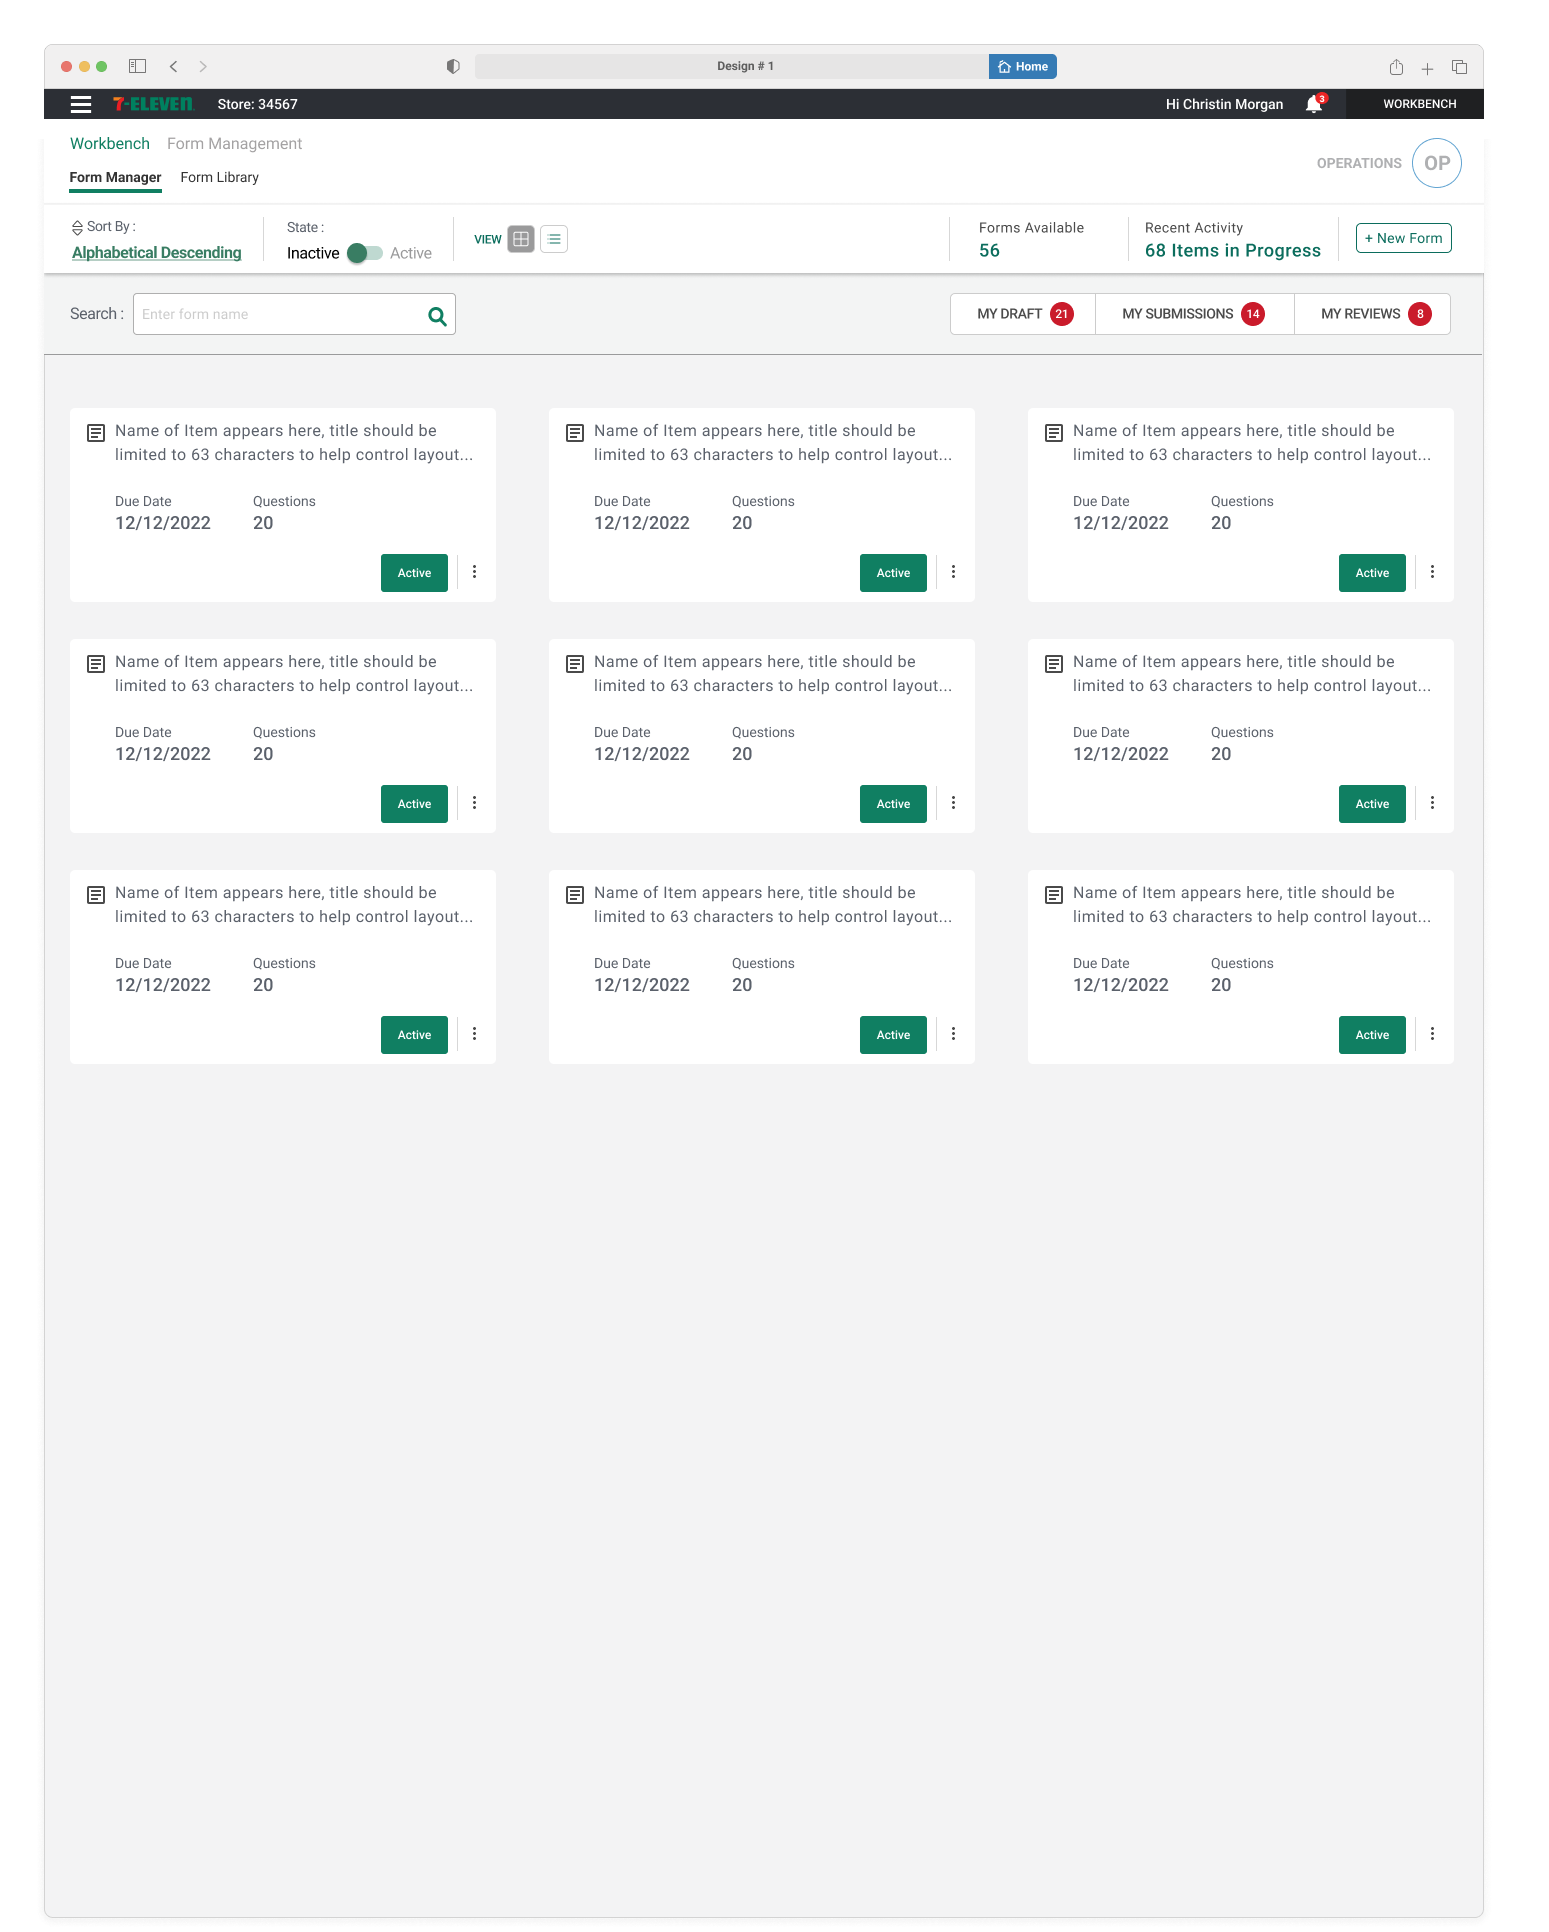
Task: Click the Forms Available count 56
Action: (989, 251)
